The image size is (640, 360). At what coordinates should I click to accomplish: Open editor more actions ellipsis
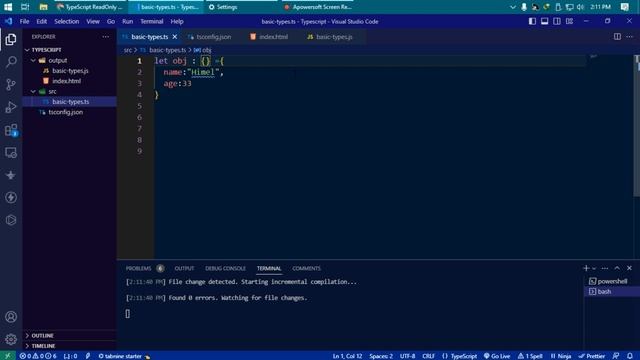[629, 37]
